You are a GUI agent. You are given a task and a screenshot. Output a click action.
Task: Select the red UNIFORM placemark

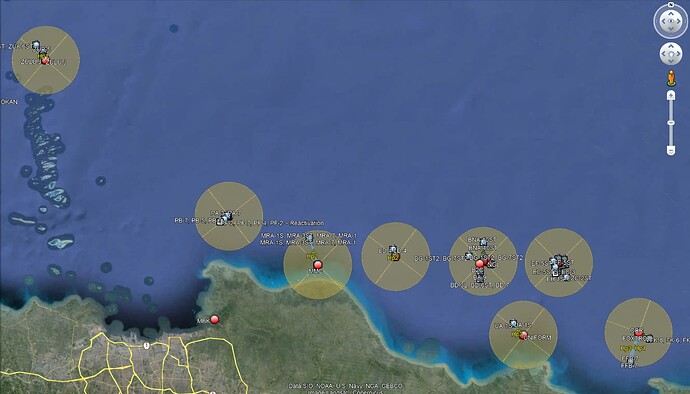click(523, 335)
